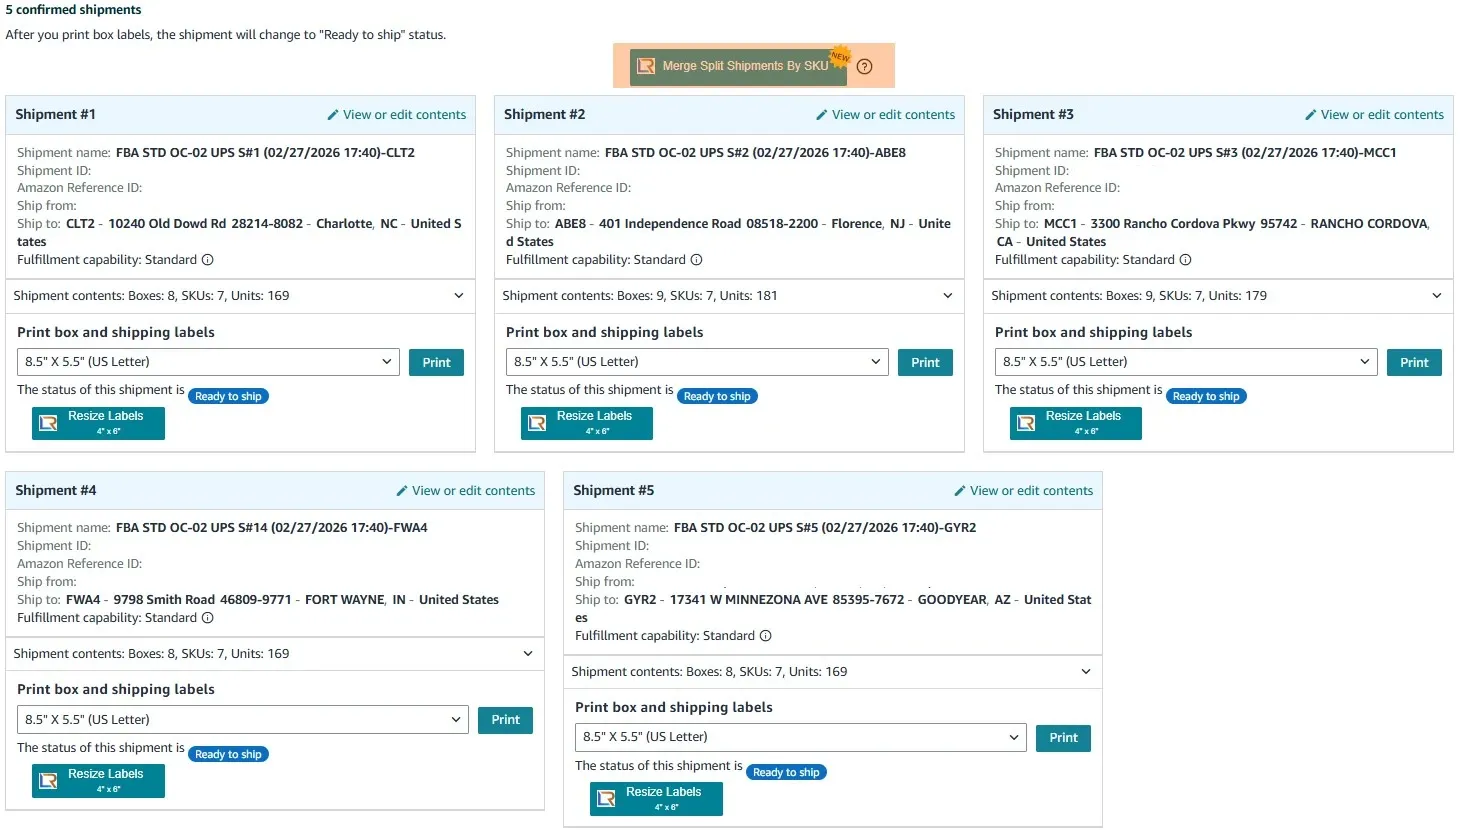
Task: Click Ready to ship badge in Shipment #1
Action: pyautogui.click(x=228, y=397)
